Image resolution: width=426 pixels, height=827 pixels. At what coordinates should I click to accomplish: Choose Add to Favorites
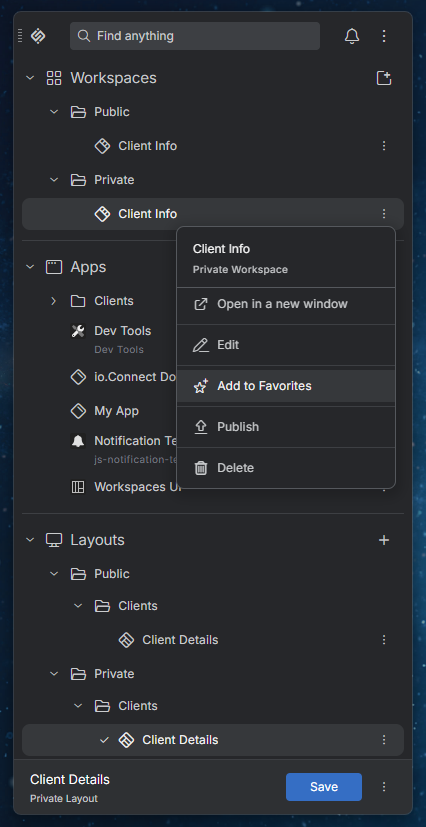(286, 386)
